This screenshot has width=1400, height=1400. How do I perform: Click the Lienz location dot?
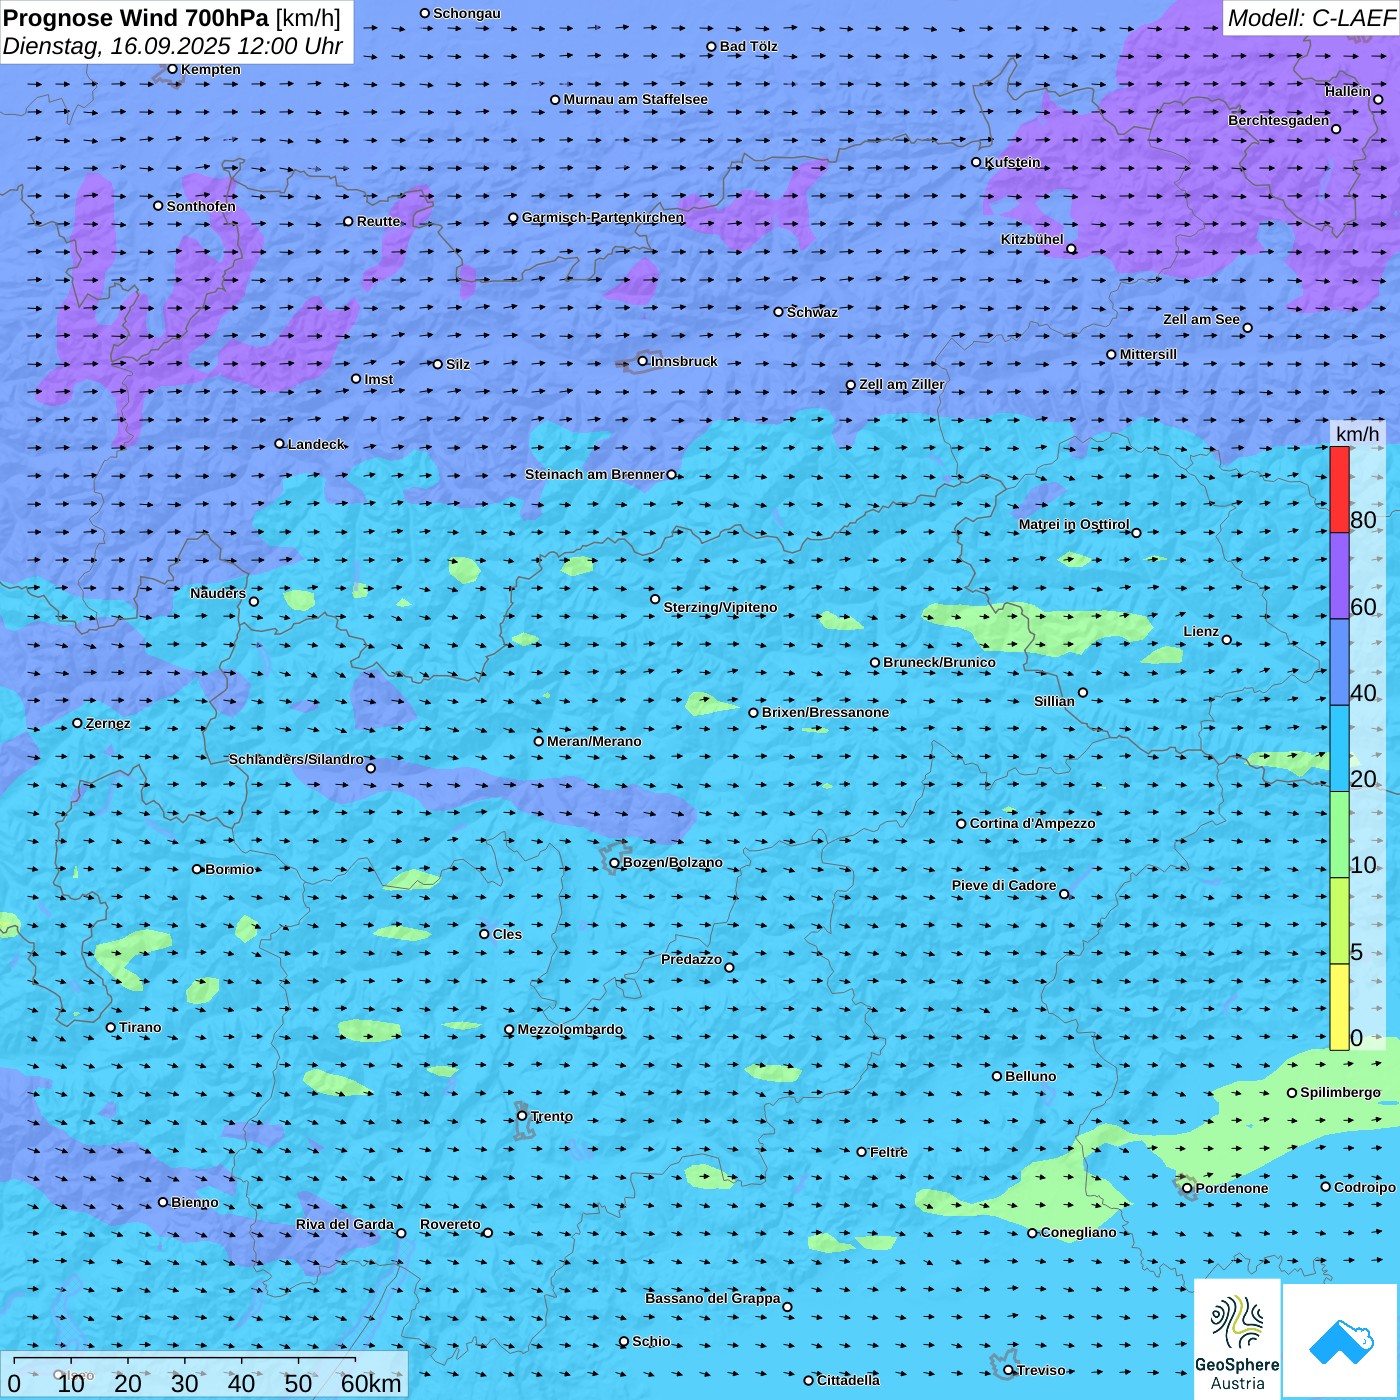(x=1227, y=640)
